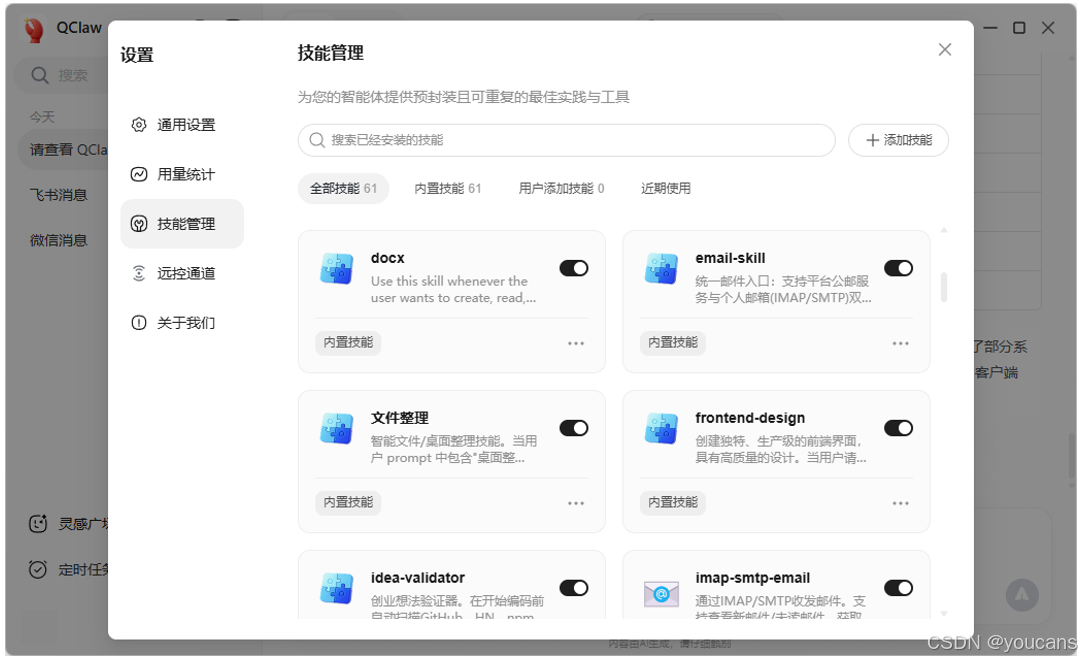Click the docx skill's puzzle icon

tap(336, 268)
